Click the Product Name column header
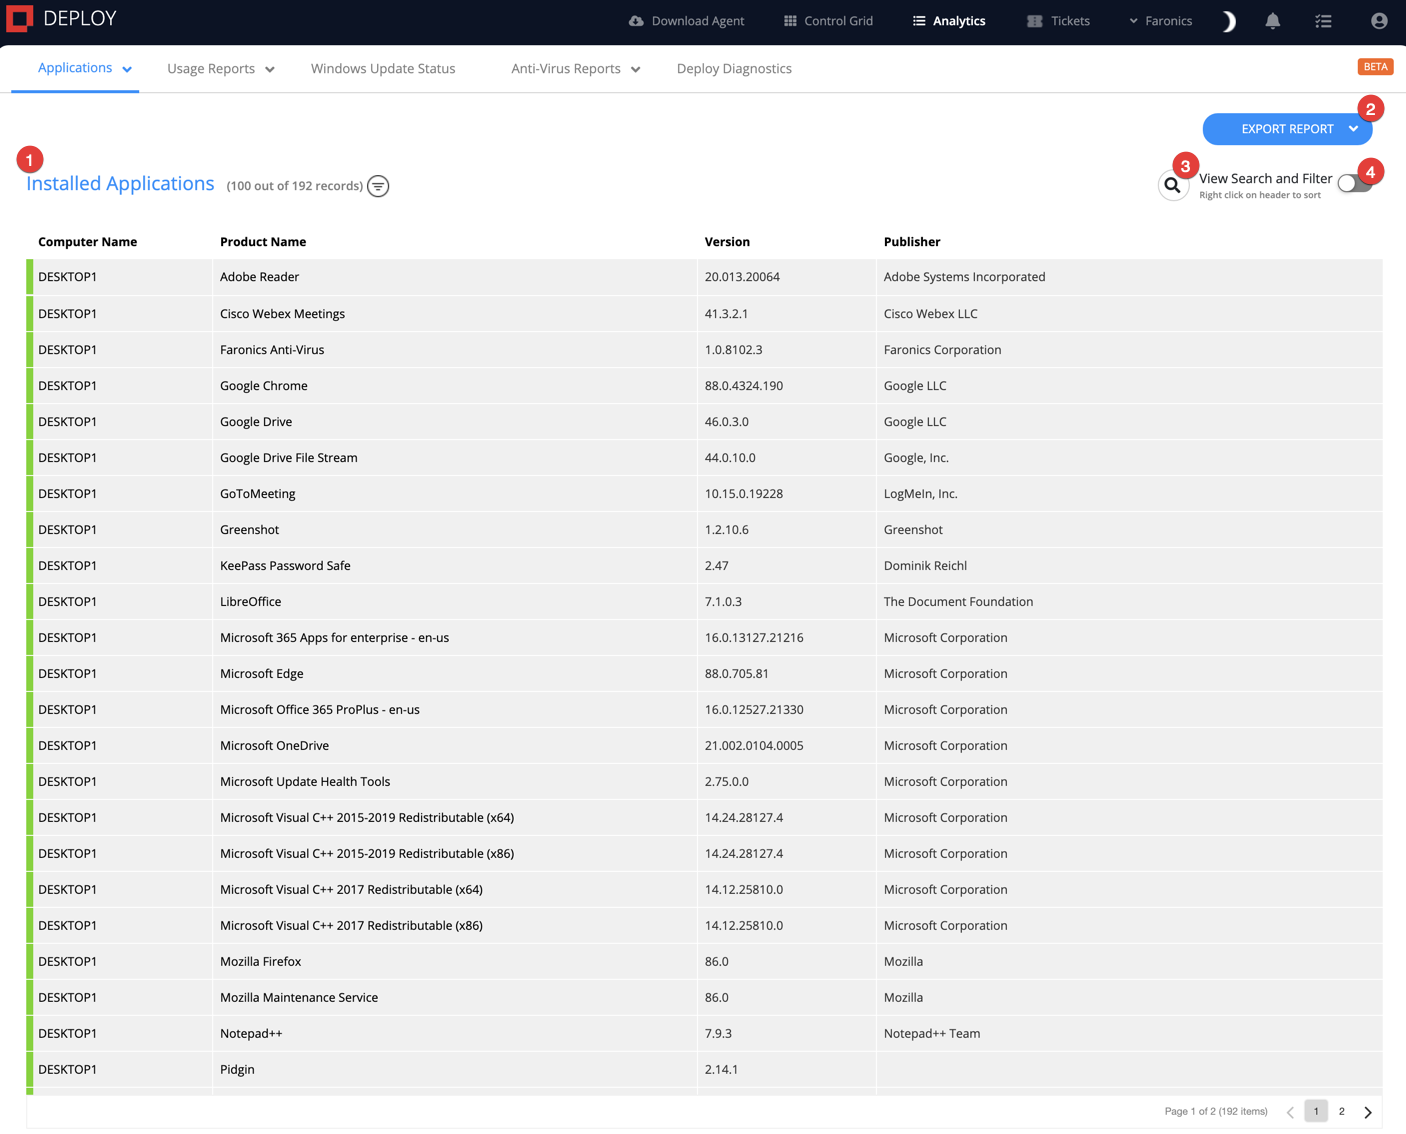This screenshot has height=1134, width=1406. pos(263,242)
